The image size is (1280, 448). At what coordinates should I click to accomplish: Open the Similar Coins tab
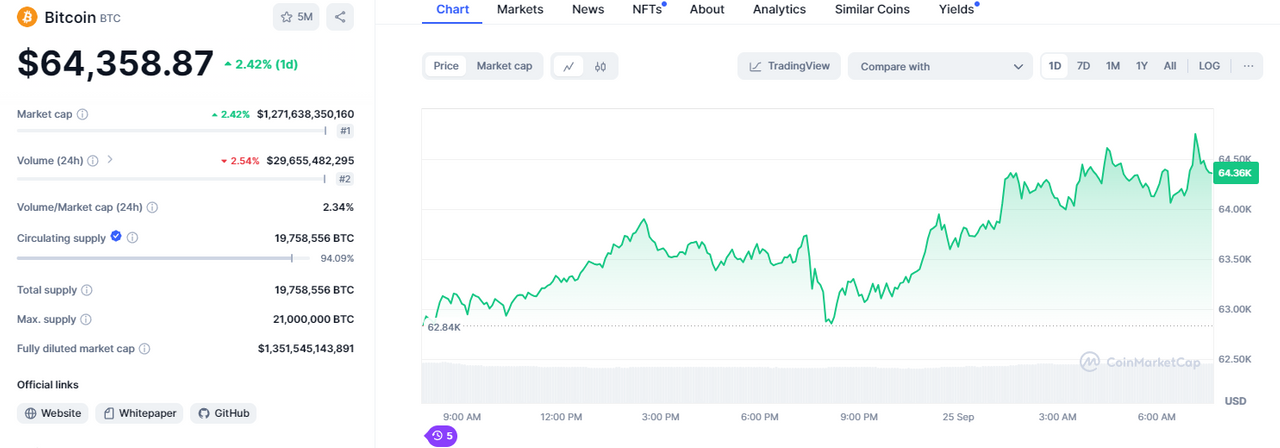872,9
